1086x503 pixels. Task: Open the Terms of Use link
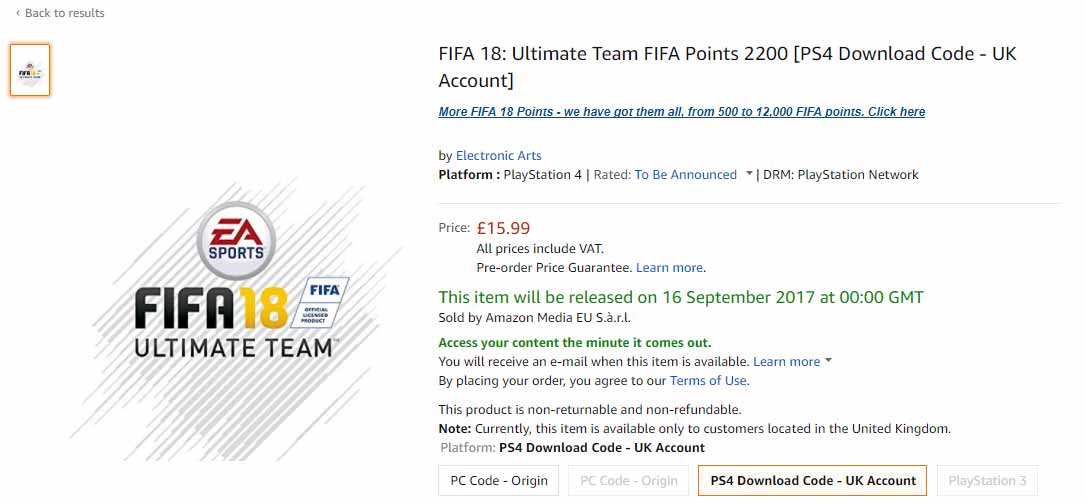(x=708, y=380)
